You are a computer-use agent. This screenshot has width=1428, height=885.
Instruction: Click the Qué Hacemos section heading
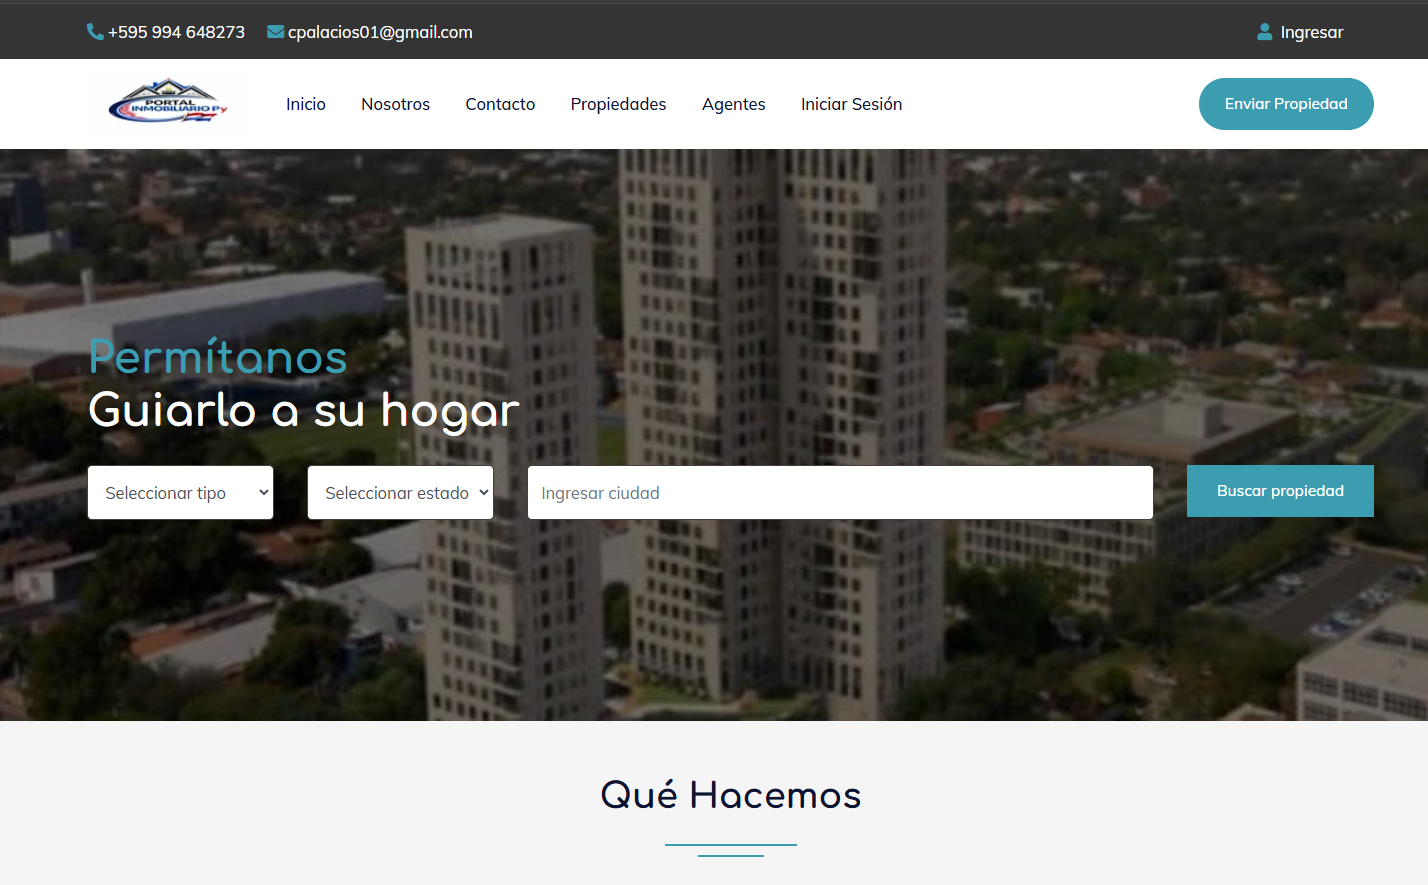[730, 795]
